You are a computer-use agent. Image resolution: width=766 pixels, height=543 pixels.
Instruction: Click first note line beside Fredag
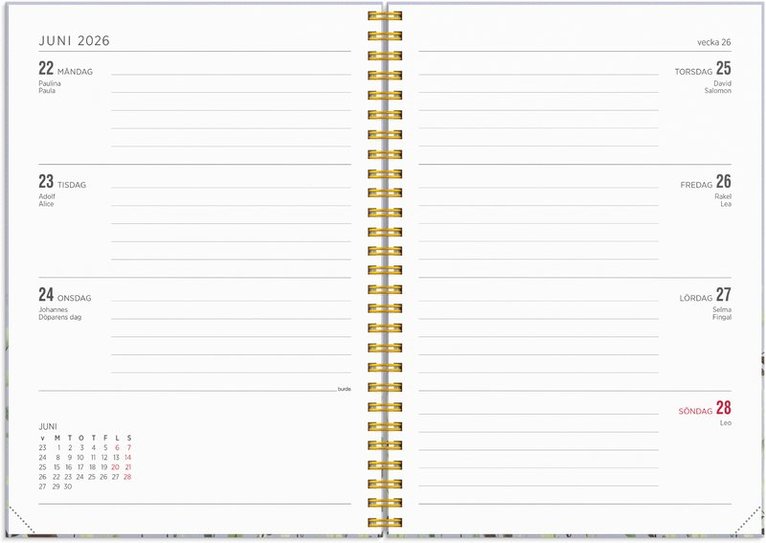pyautogui.click(x=538, y=186)
